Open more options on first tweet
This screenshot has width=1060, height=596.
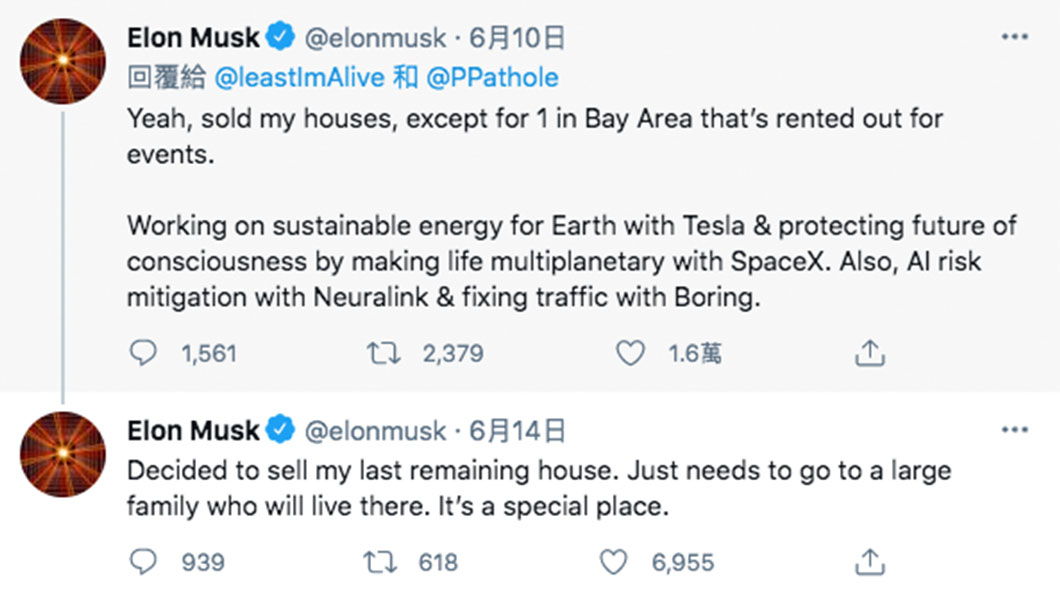[1015, 37]
